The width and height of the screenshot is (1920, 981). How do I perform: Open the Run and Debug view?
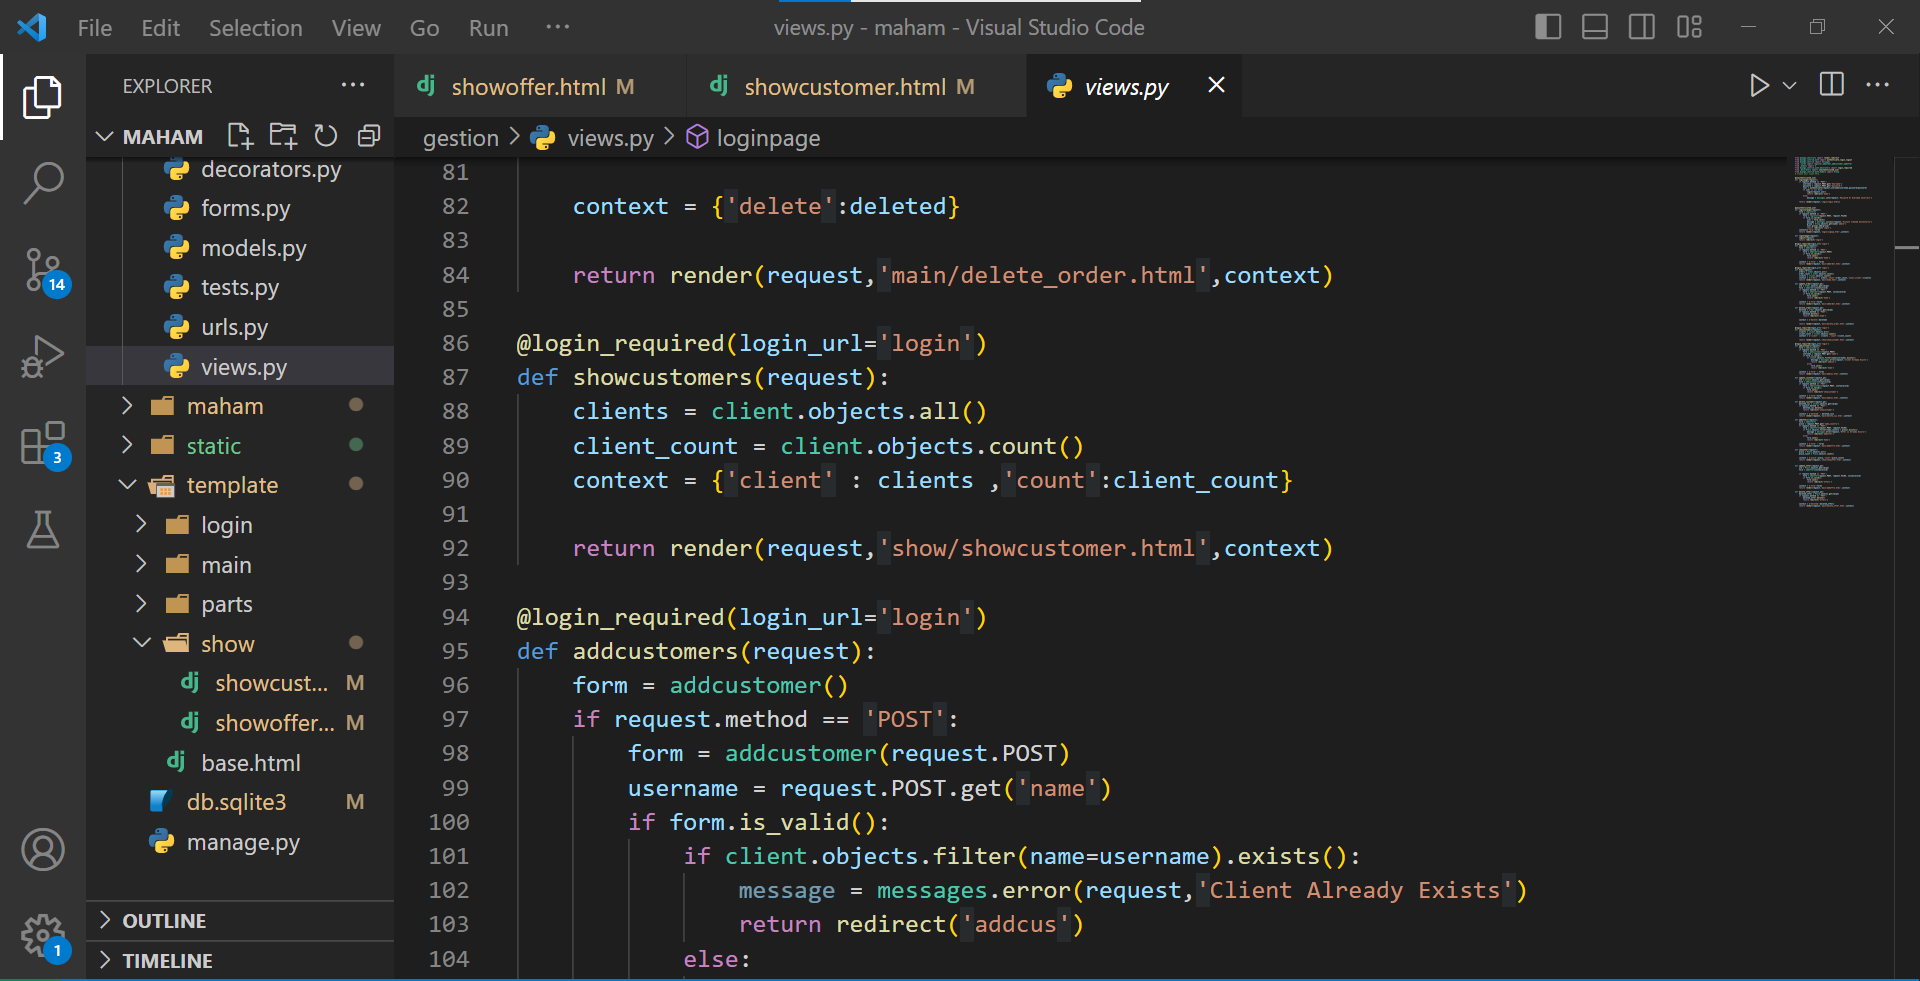point(43,356)
